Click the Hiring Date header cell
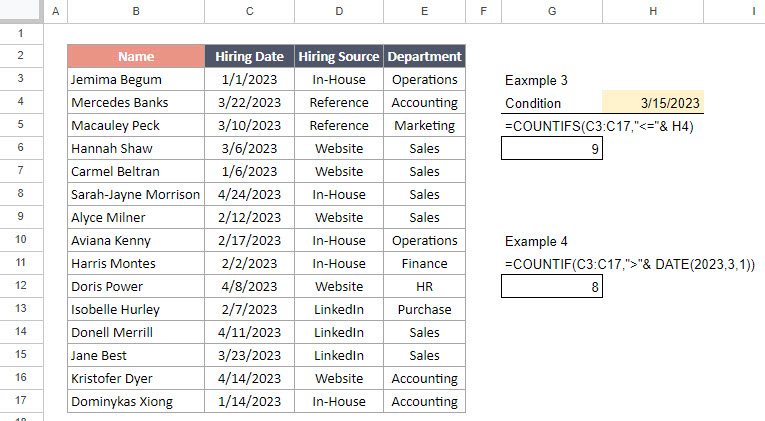 pos(249,56)
